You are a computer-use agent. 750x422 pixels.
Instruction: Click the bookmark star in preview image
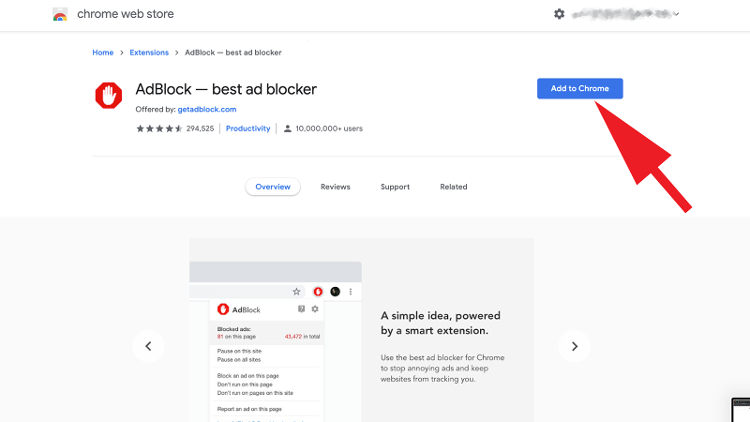pyautogui.click(x=296, y=291)
